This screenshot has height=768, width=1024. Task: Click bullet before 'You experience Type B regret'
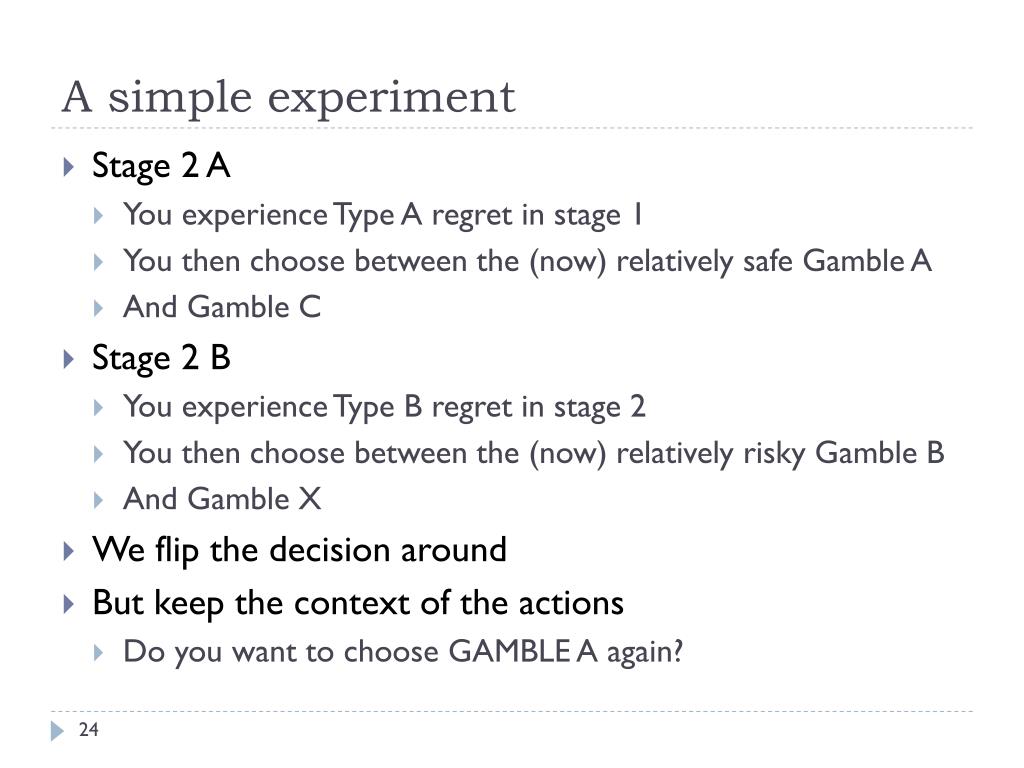click(99, 408)
